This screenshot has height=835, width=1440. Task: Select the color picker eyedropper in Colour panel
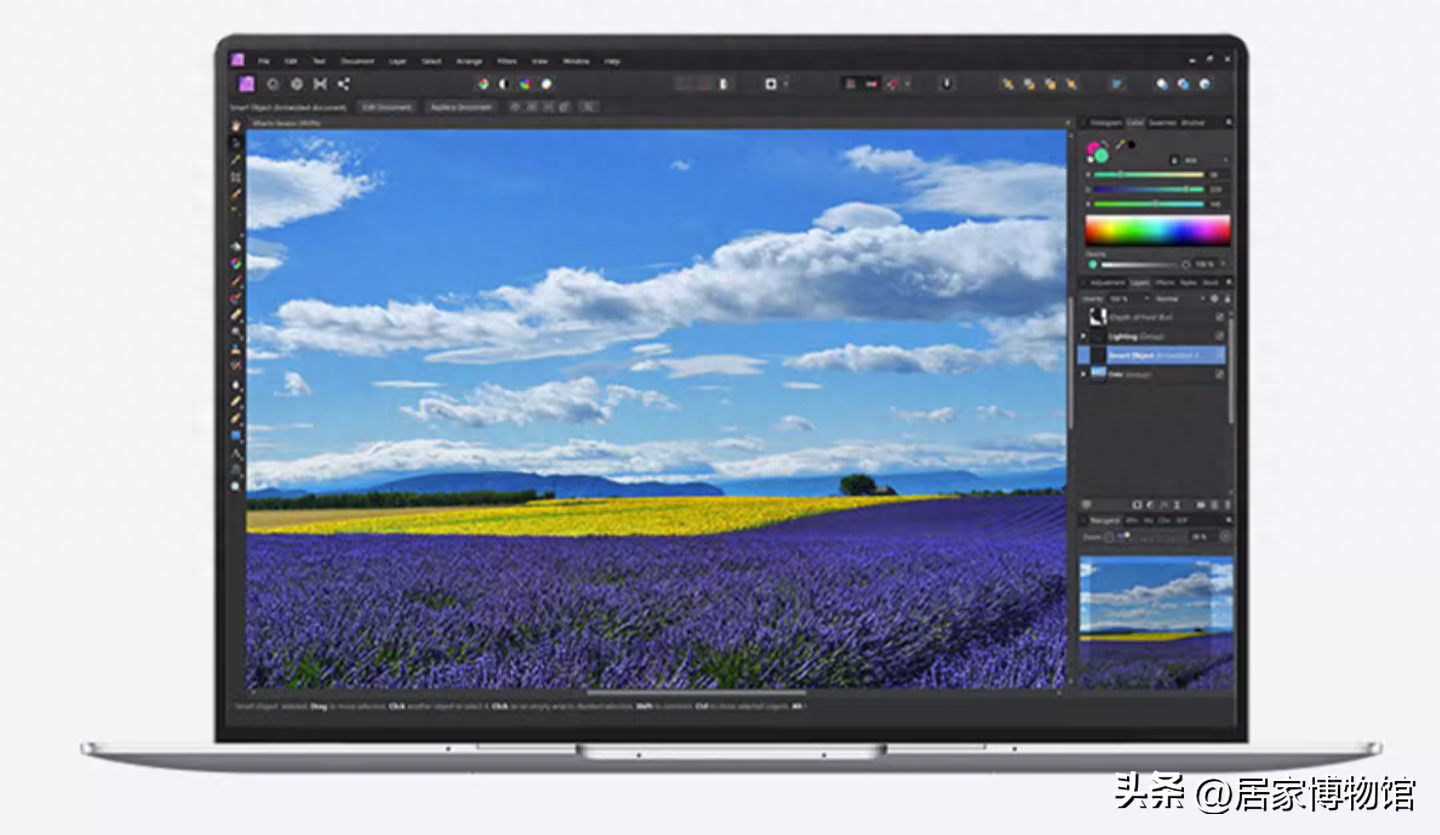(x=1120, y=145)
